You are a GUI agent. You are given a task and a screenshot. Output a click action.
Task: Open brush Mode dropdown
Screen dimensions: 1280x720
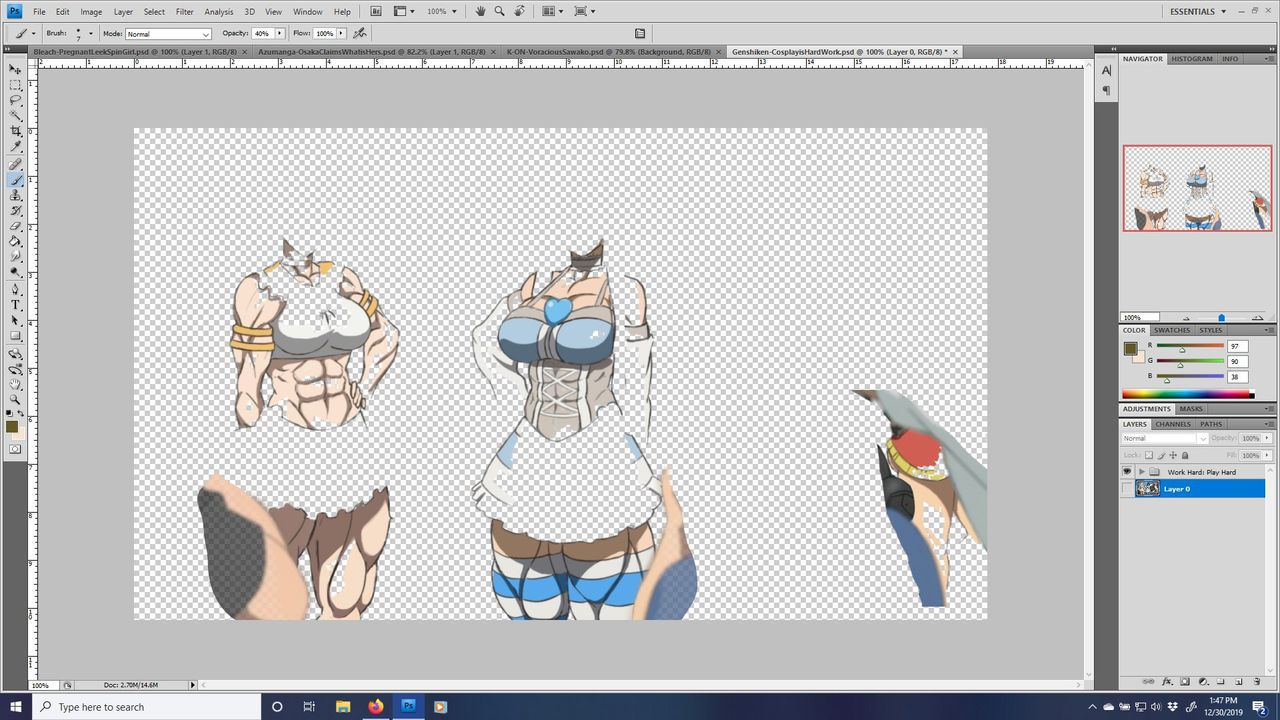(169, 33)
